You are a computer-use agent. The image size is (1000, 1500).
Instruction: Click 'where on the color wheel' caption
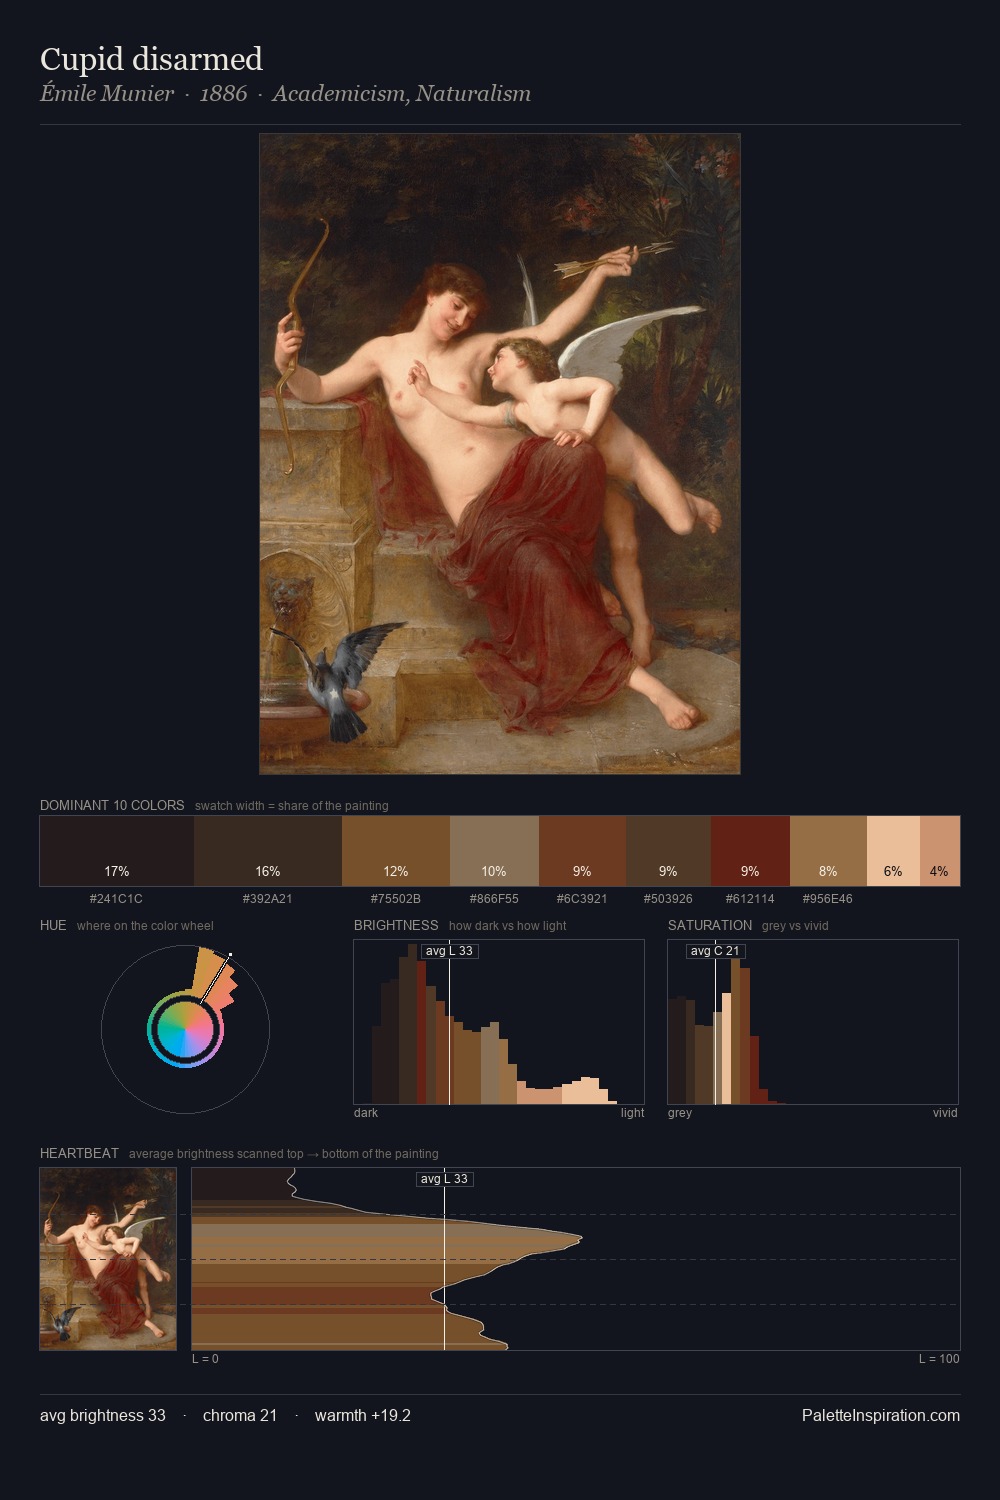pos(145,926)
